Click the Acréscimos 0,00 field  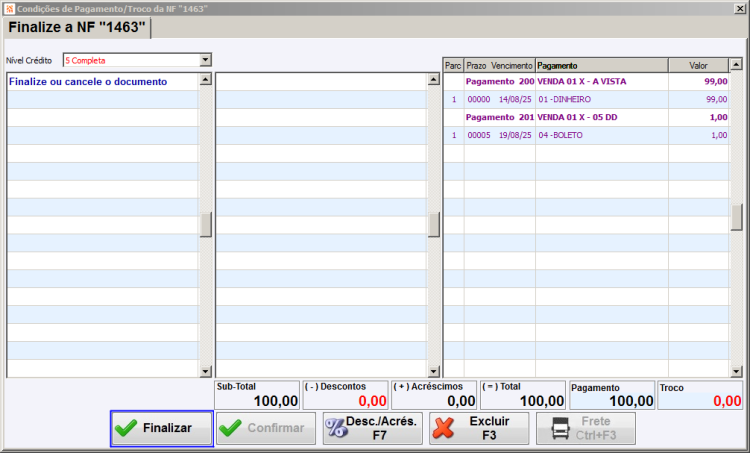click(x=434, y=395)
